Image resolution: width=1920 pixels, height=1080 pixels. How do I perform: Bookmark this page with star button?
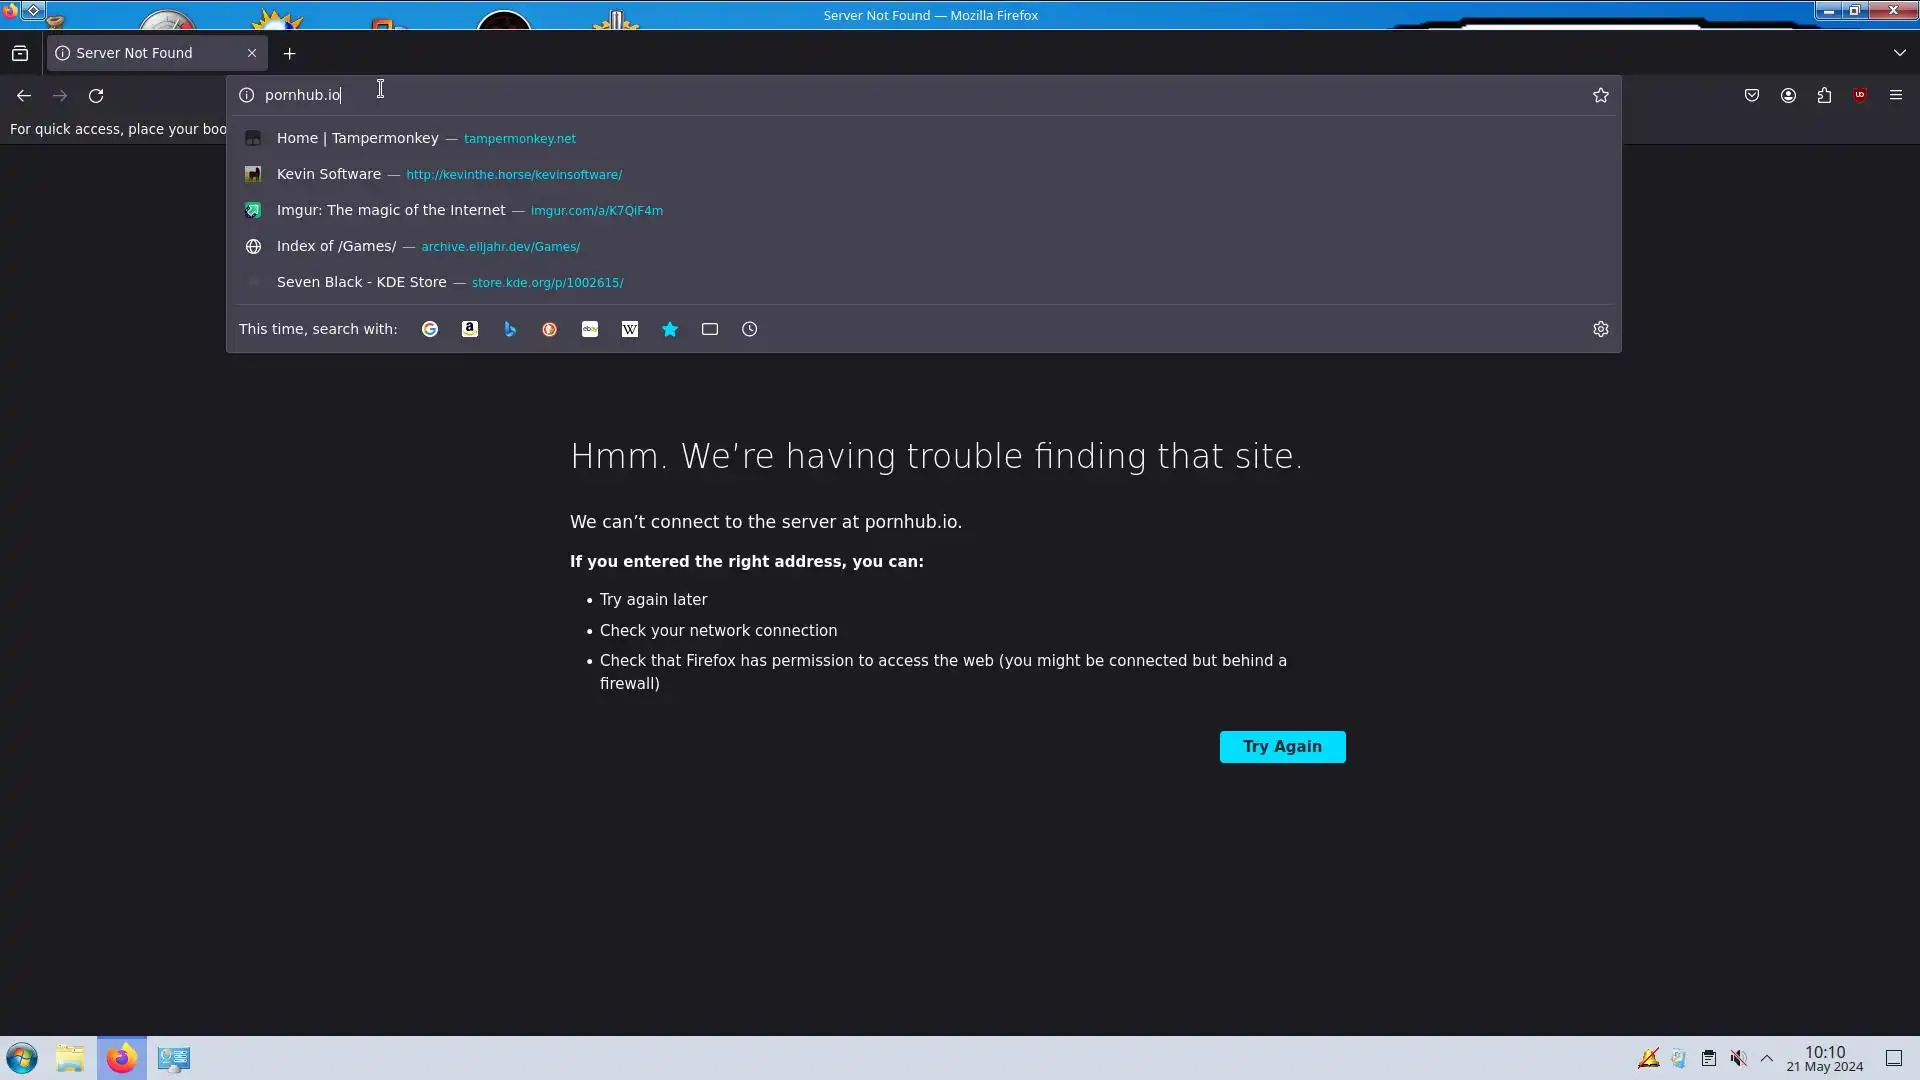point(1600,95)
